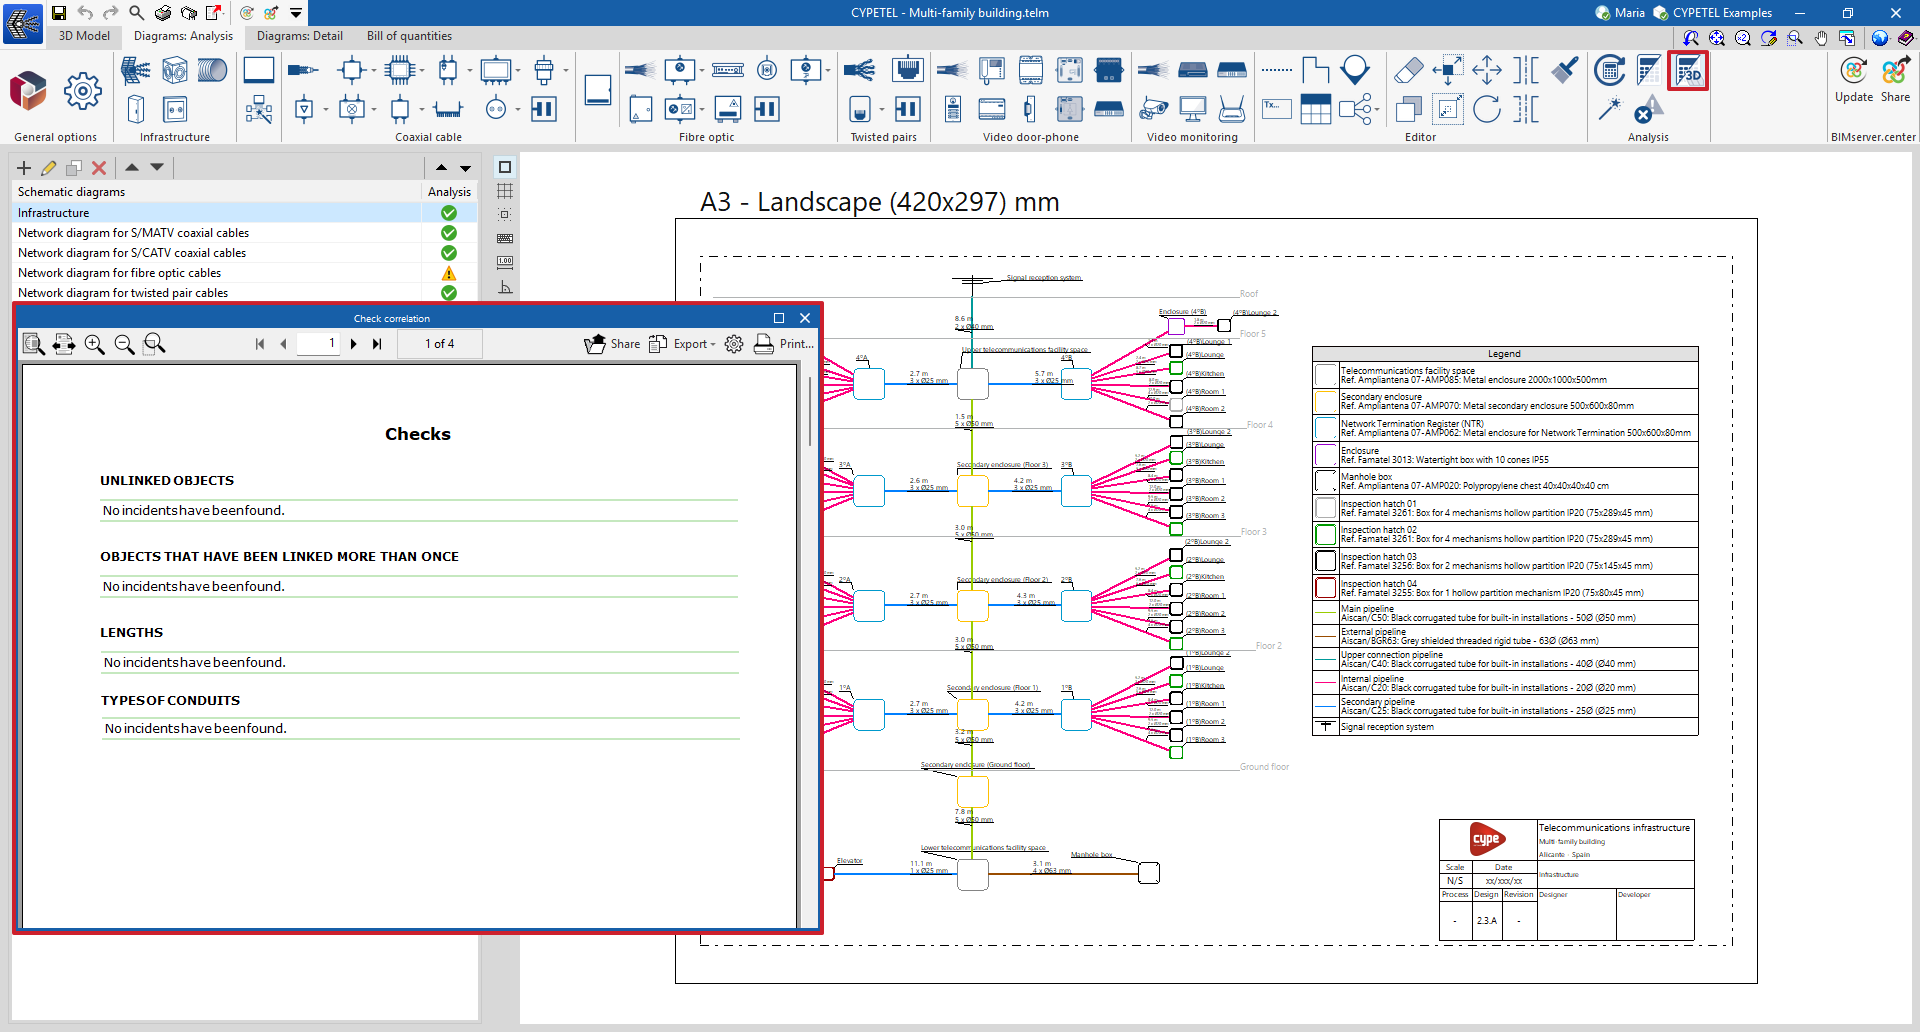The width and height of the screenshot is (1920, 1032).
Task: Click the video monitoring camera icon
Action: click(x=1154, y=108)
